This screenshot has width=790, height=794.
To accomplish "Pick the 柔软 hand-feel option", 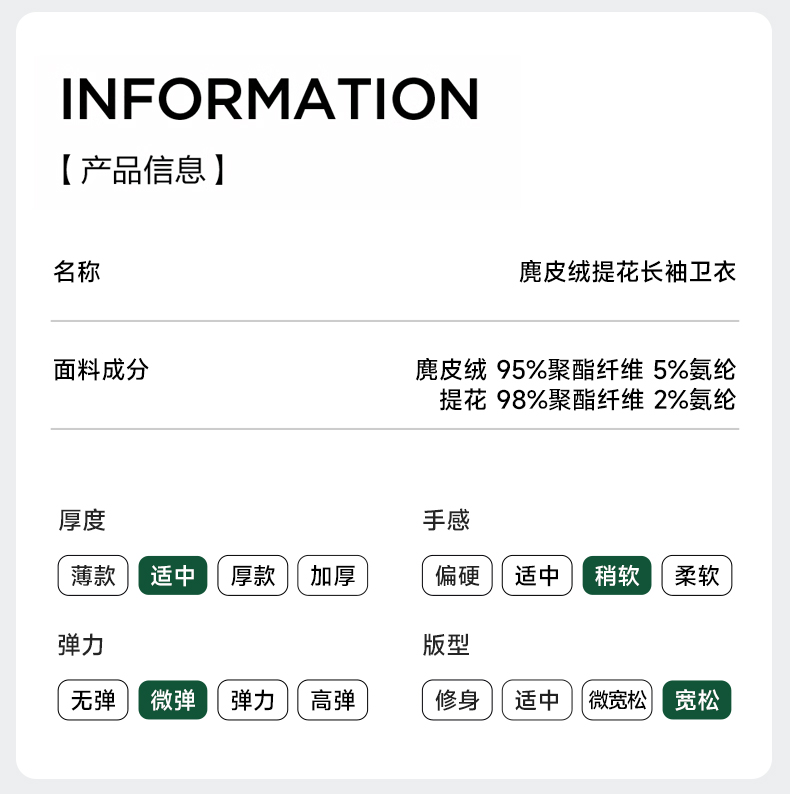I will click(697, 576).
